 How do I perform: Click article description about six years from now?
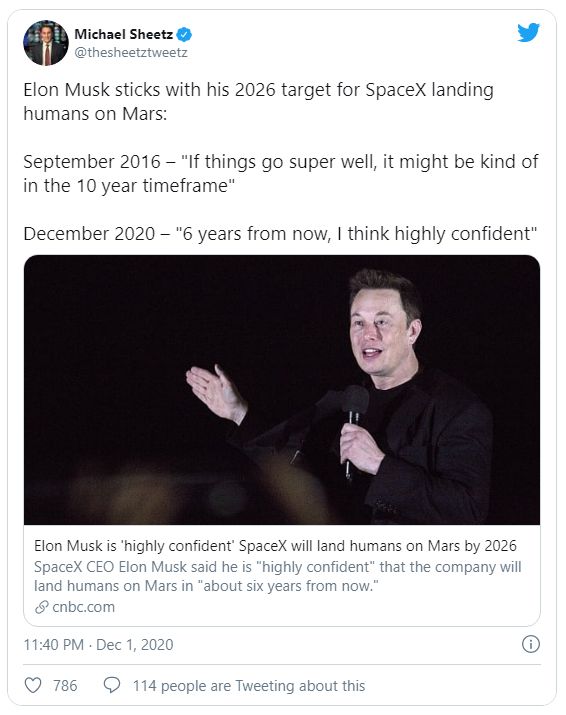point(277,576)
